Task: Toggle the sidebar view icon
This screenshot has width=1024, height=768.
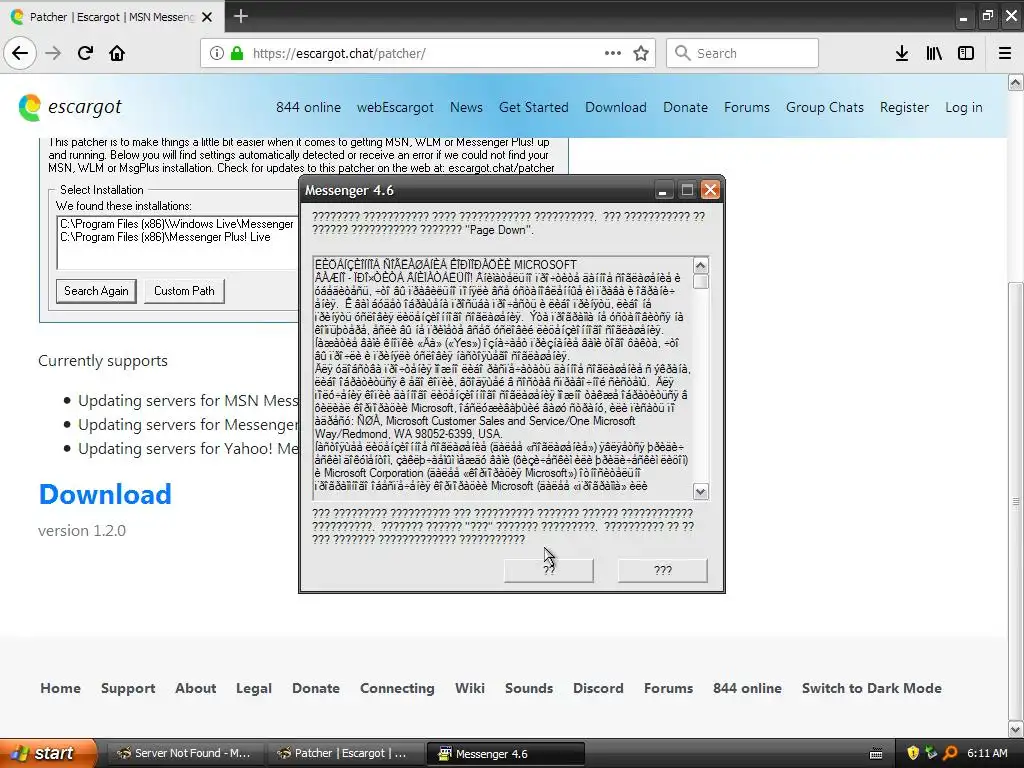Action: 966,53
